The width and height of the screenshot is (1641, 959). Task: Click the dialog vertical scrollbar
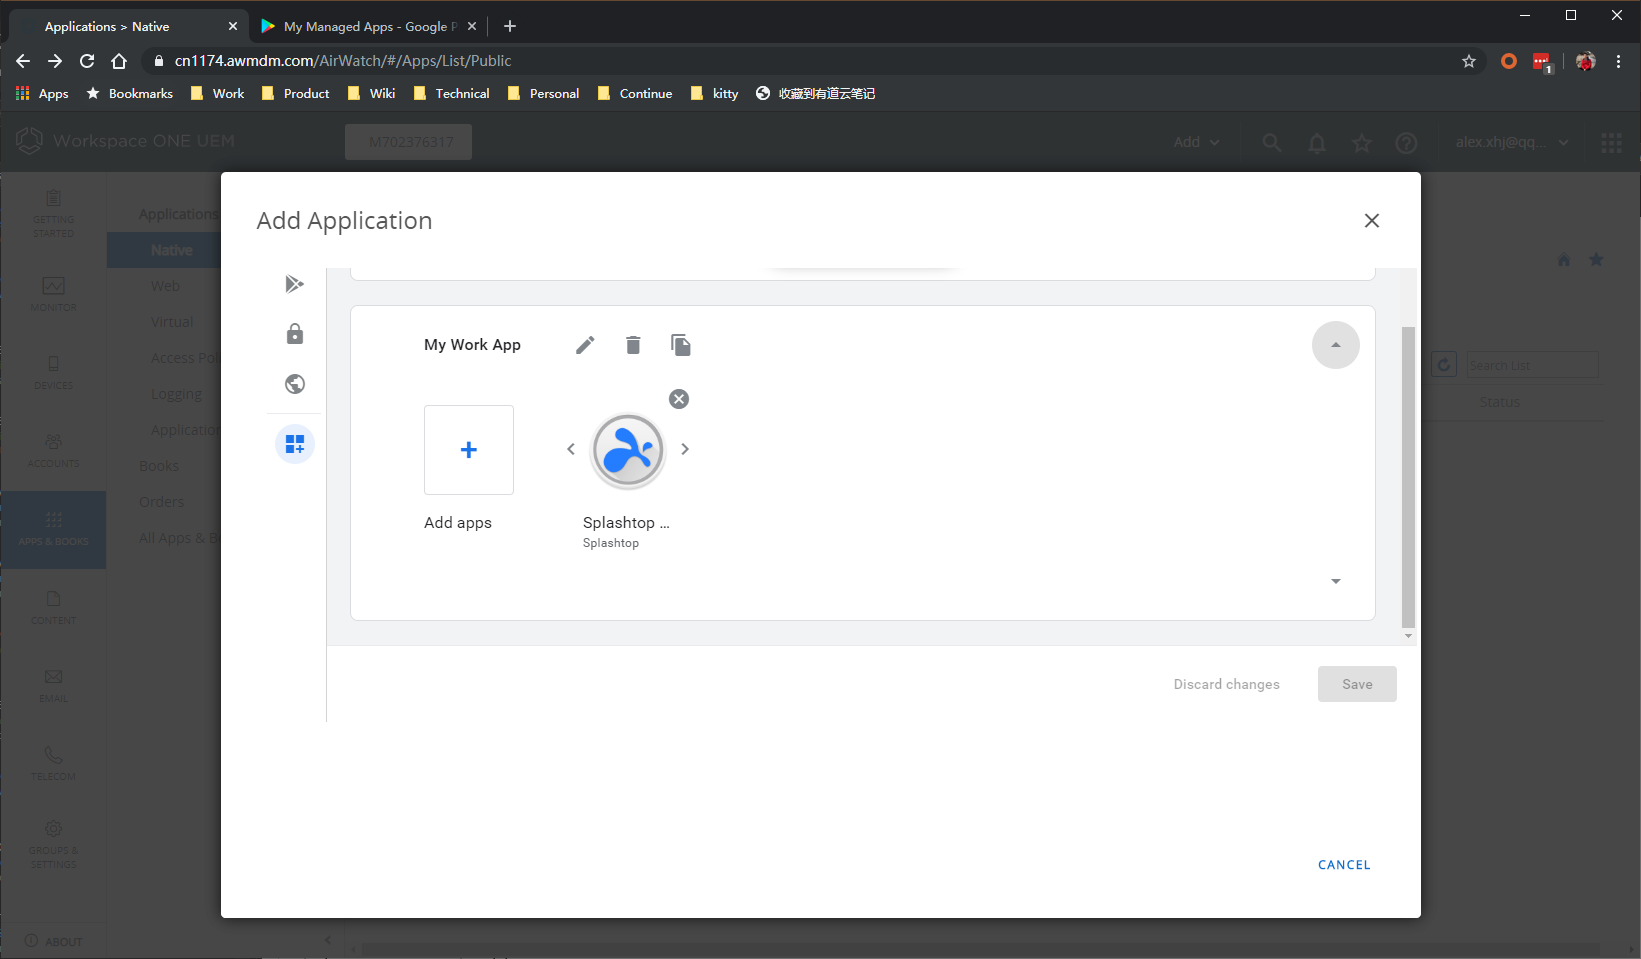(1408, 476)
